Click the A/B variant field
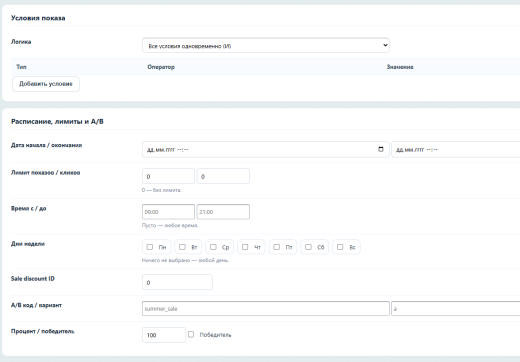This screenshot has width=520, height=362. tap(456, 308)
